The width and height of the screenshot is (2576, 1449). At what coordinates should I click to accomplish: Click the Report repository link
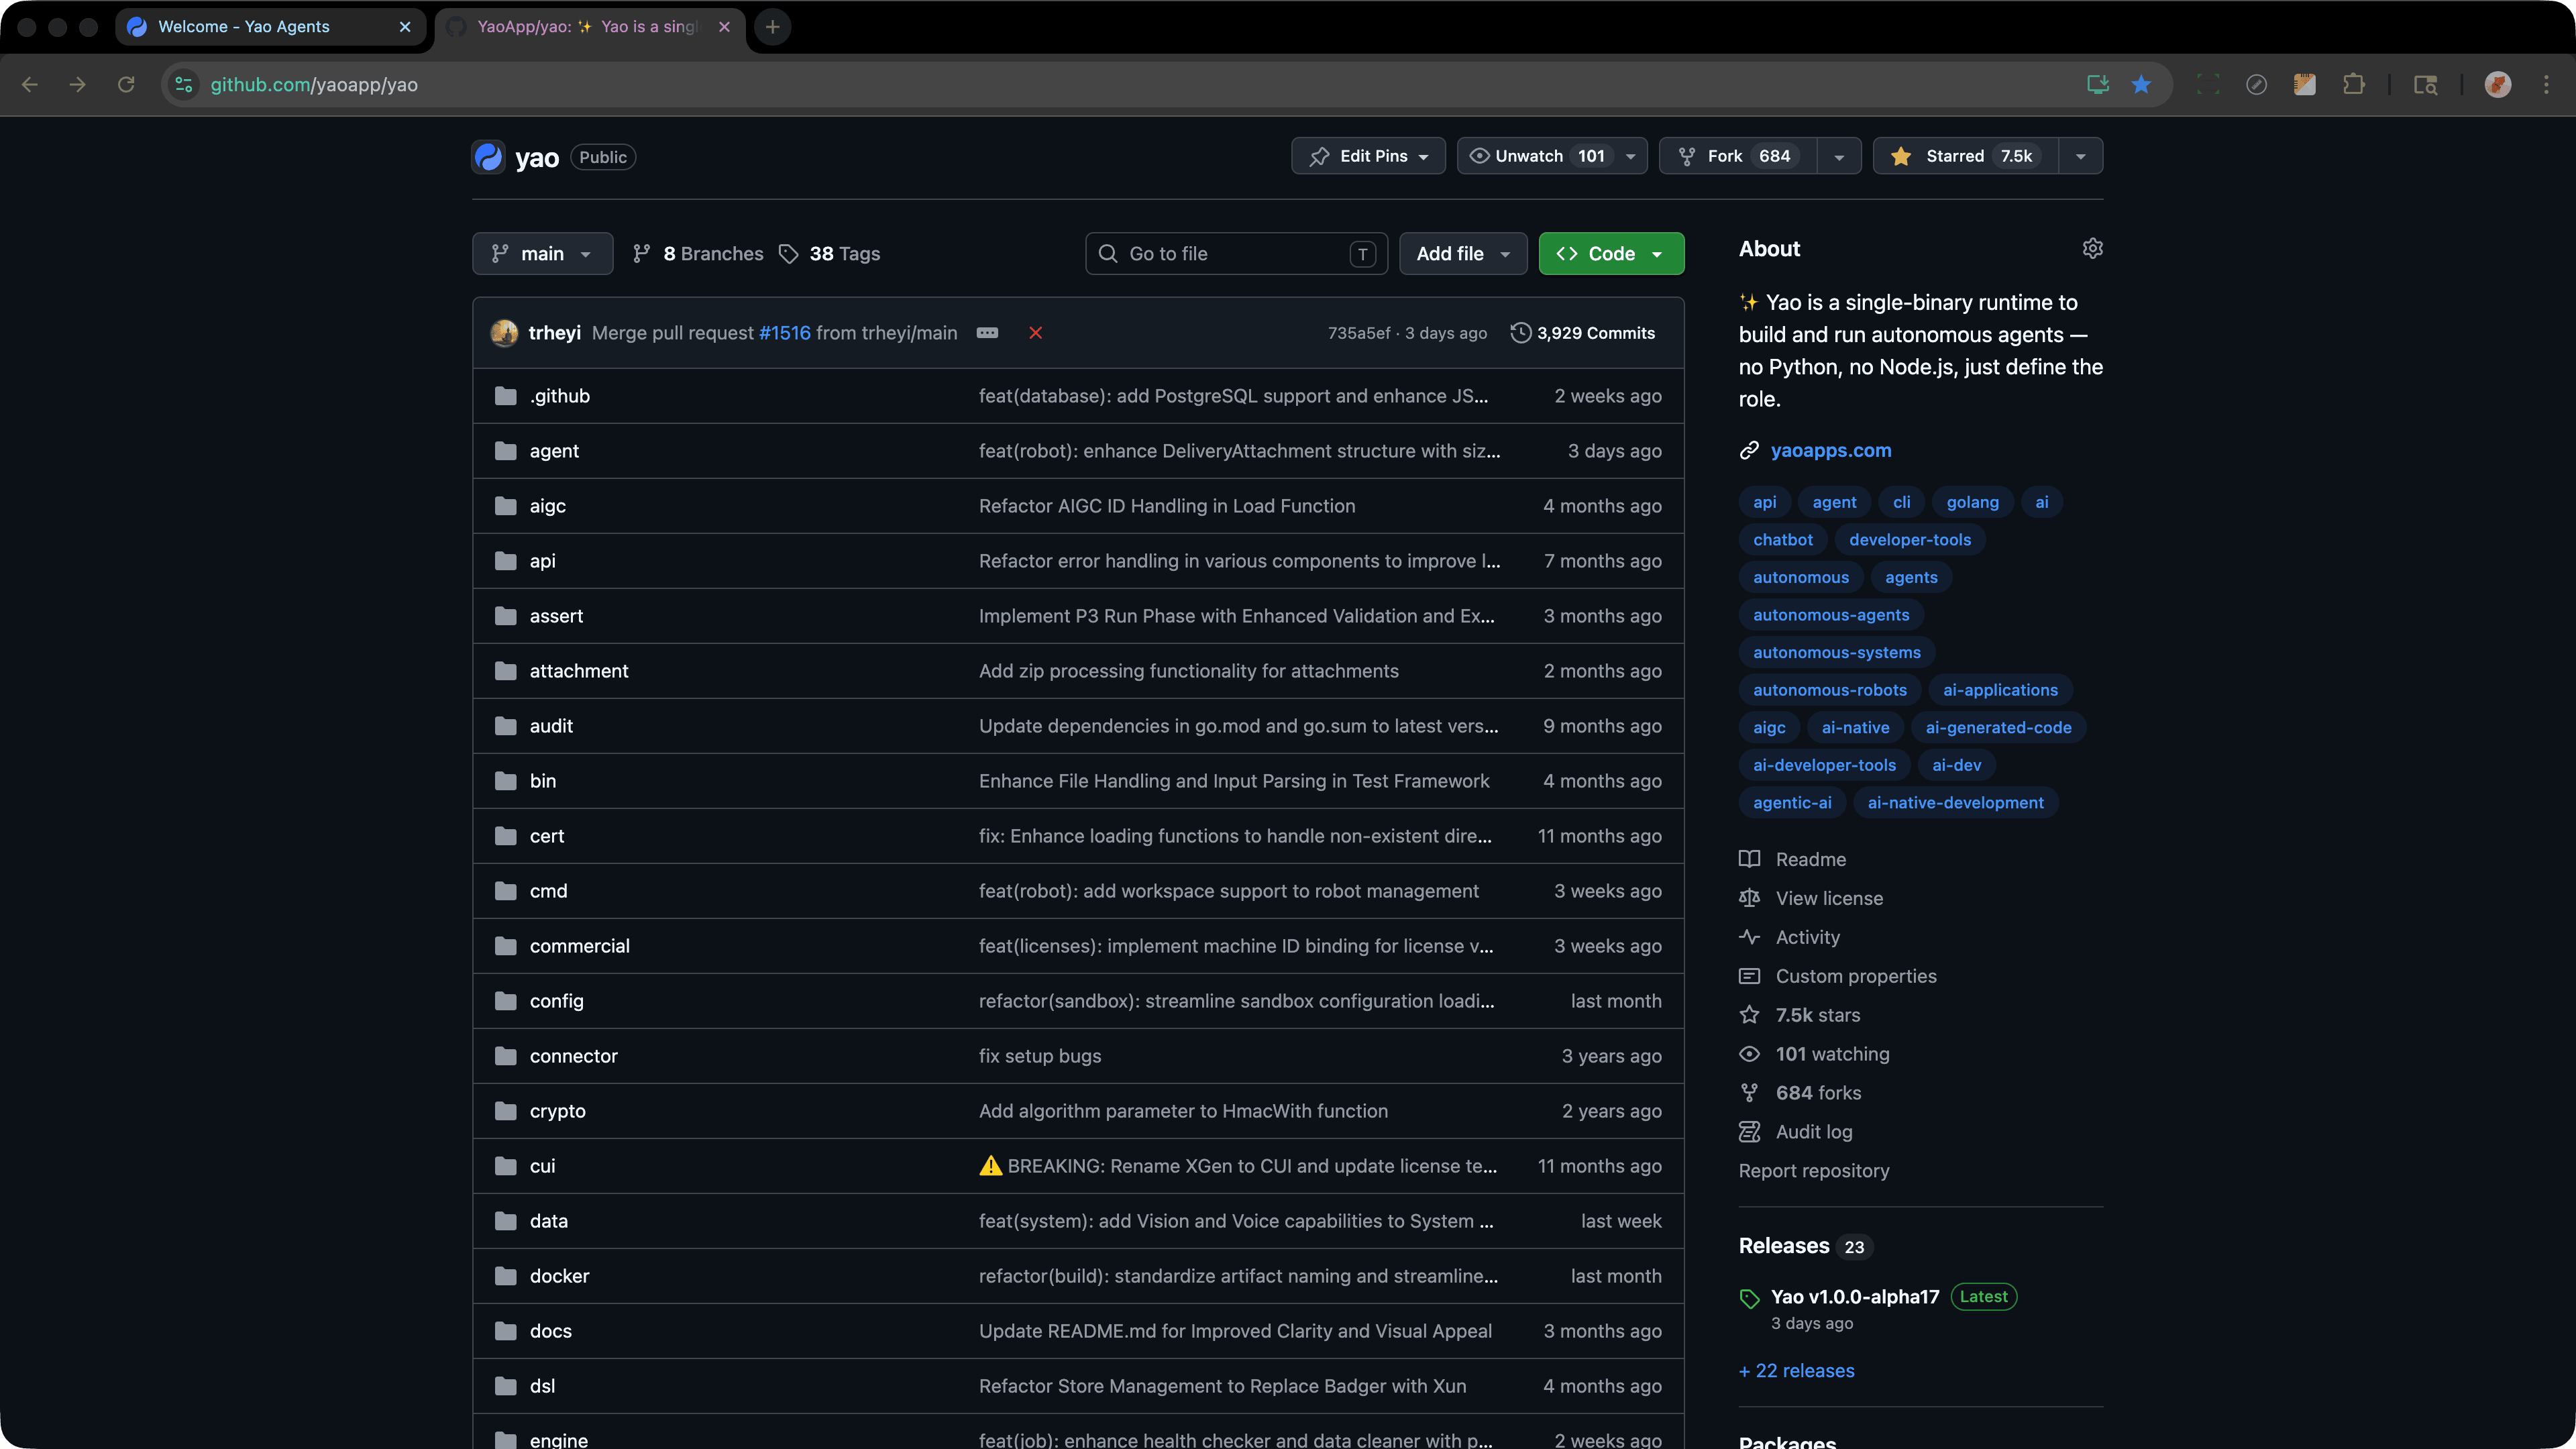coord(1813,1171)
